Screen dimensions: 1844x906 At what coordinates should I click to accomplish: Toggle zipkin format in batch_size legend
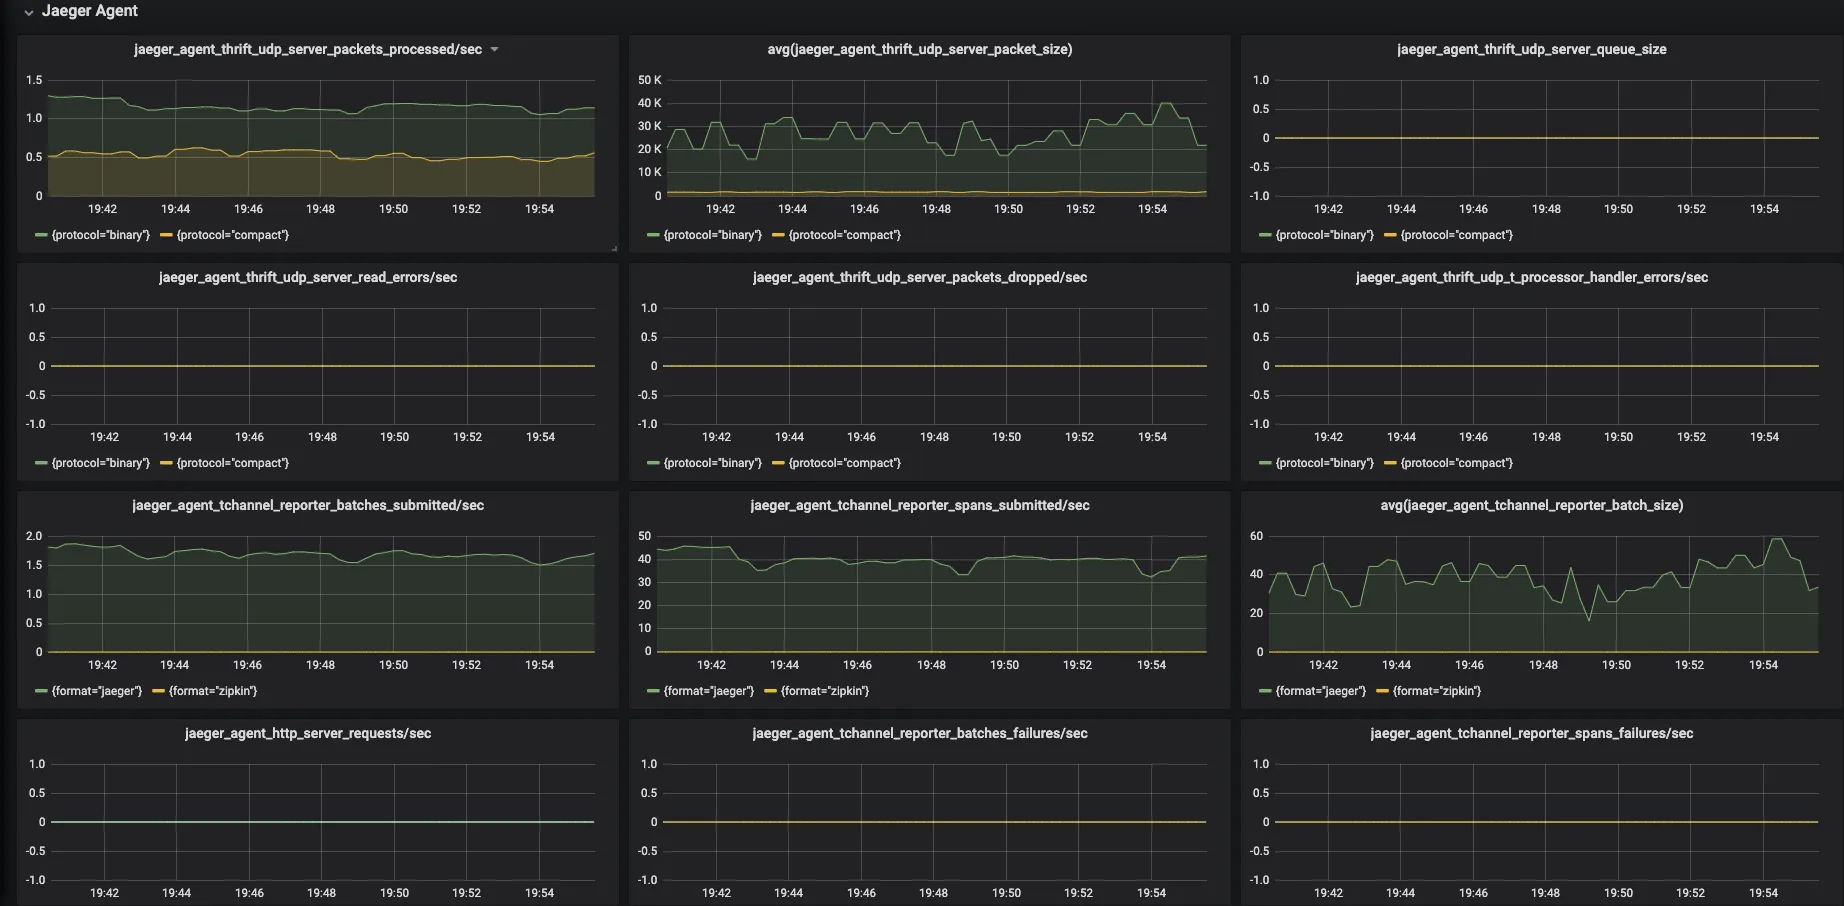(1437, 691)
